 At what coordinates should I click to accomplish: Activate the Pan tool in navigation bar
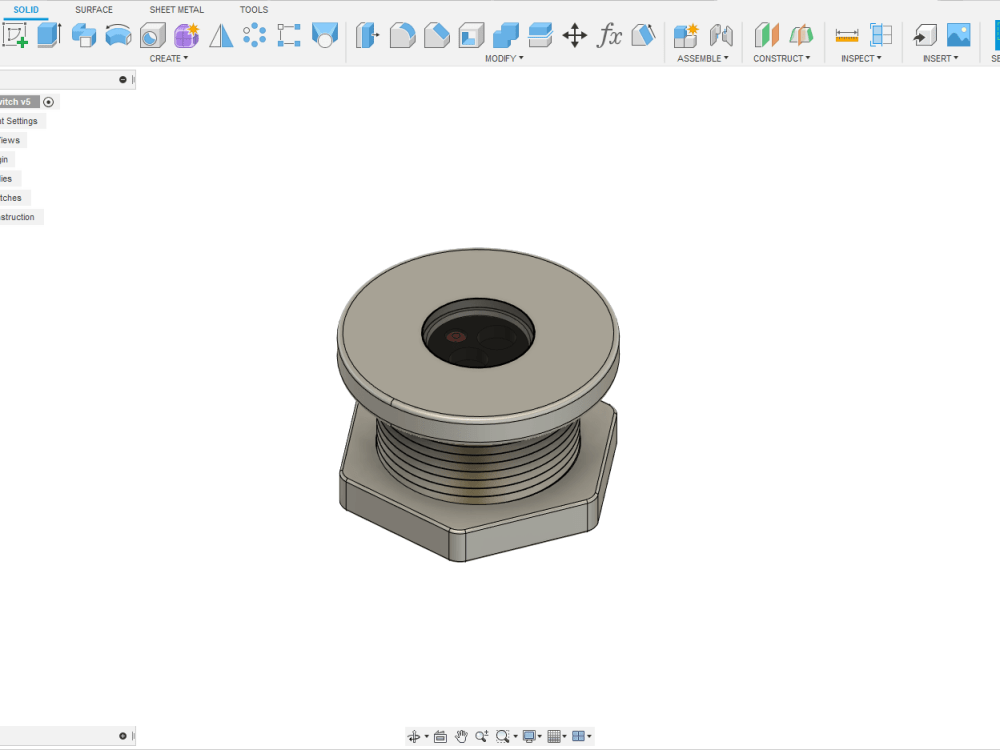point(461,736)
